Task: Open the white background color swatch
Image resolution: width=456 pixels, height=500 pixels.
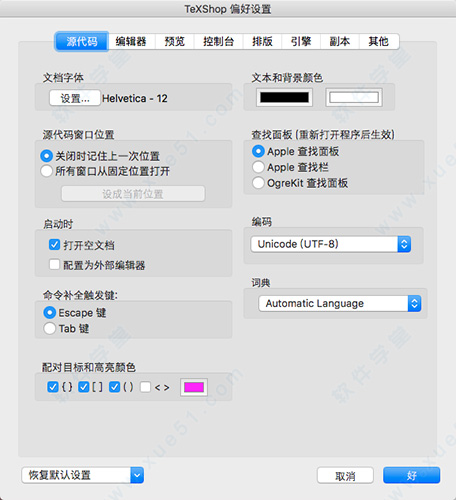Action: click(354, 97)
